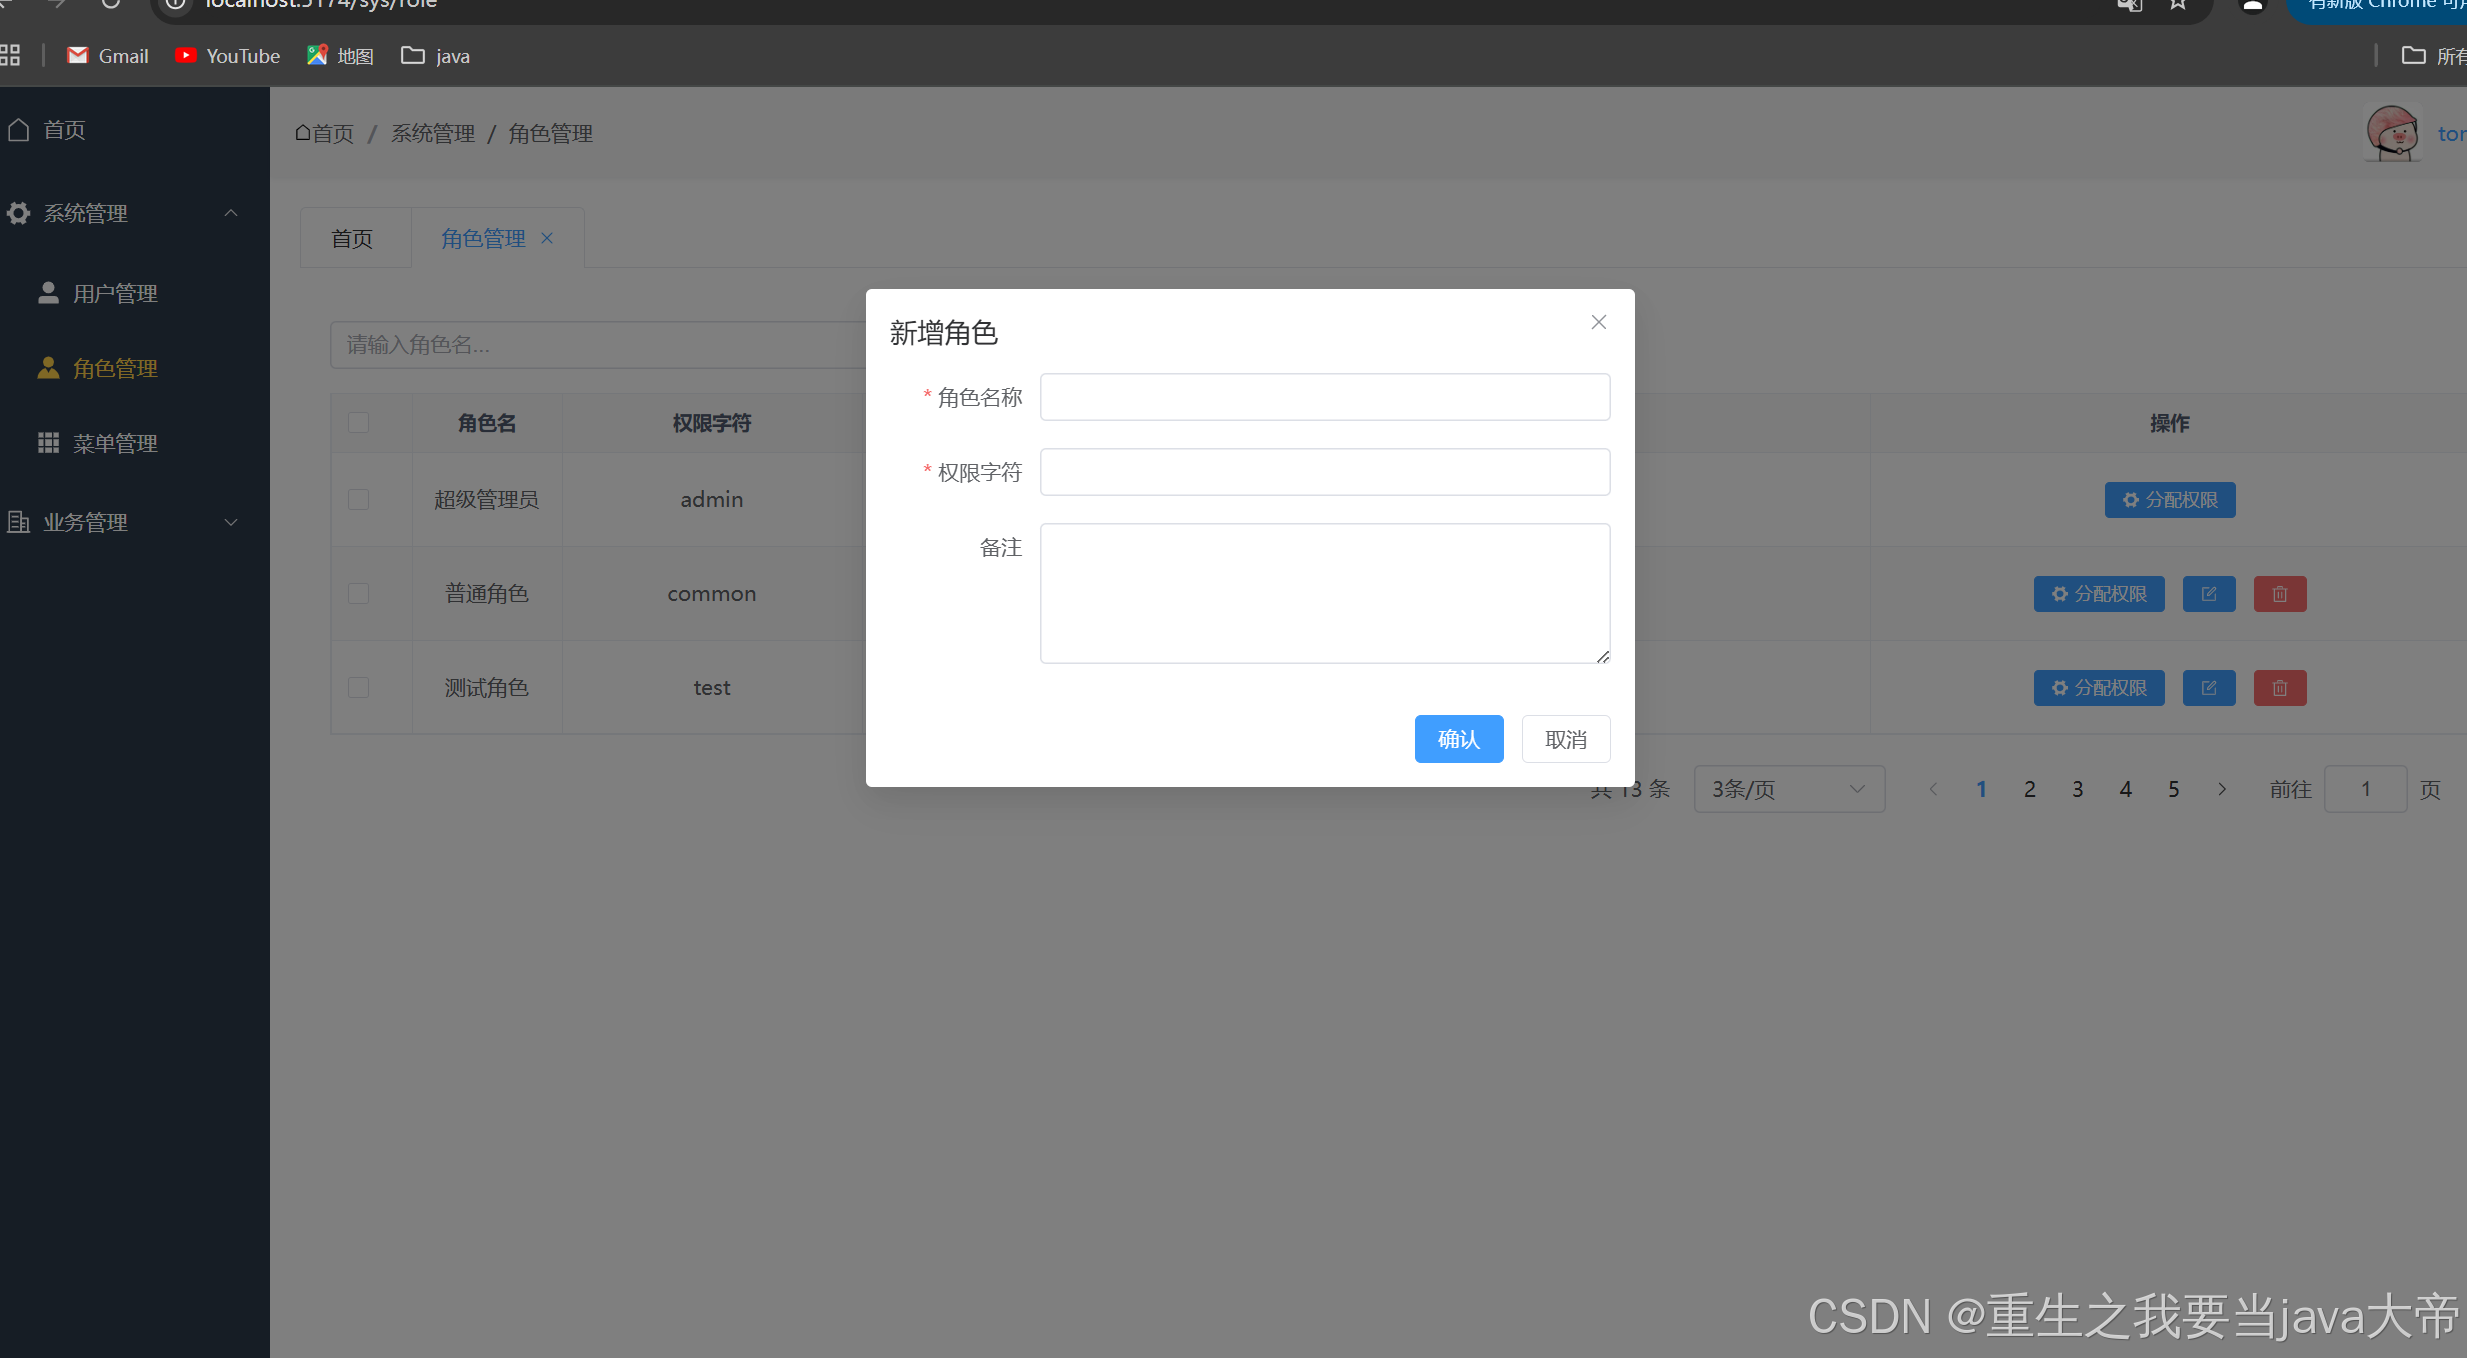Check the 测试角色 row checkbox

[x=359, y=688]
